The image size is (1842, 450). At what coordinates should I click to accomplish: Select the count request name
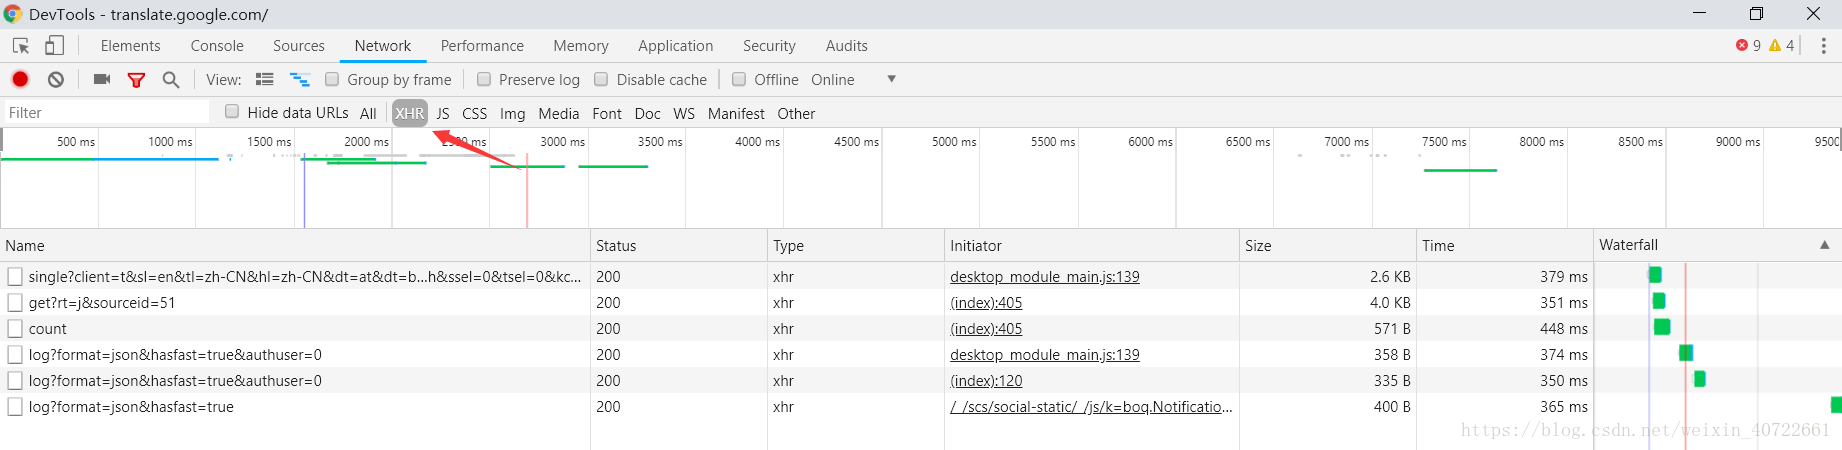coord(48,329)
